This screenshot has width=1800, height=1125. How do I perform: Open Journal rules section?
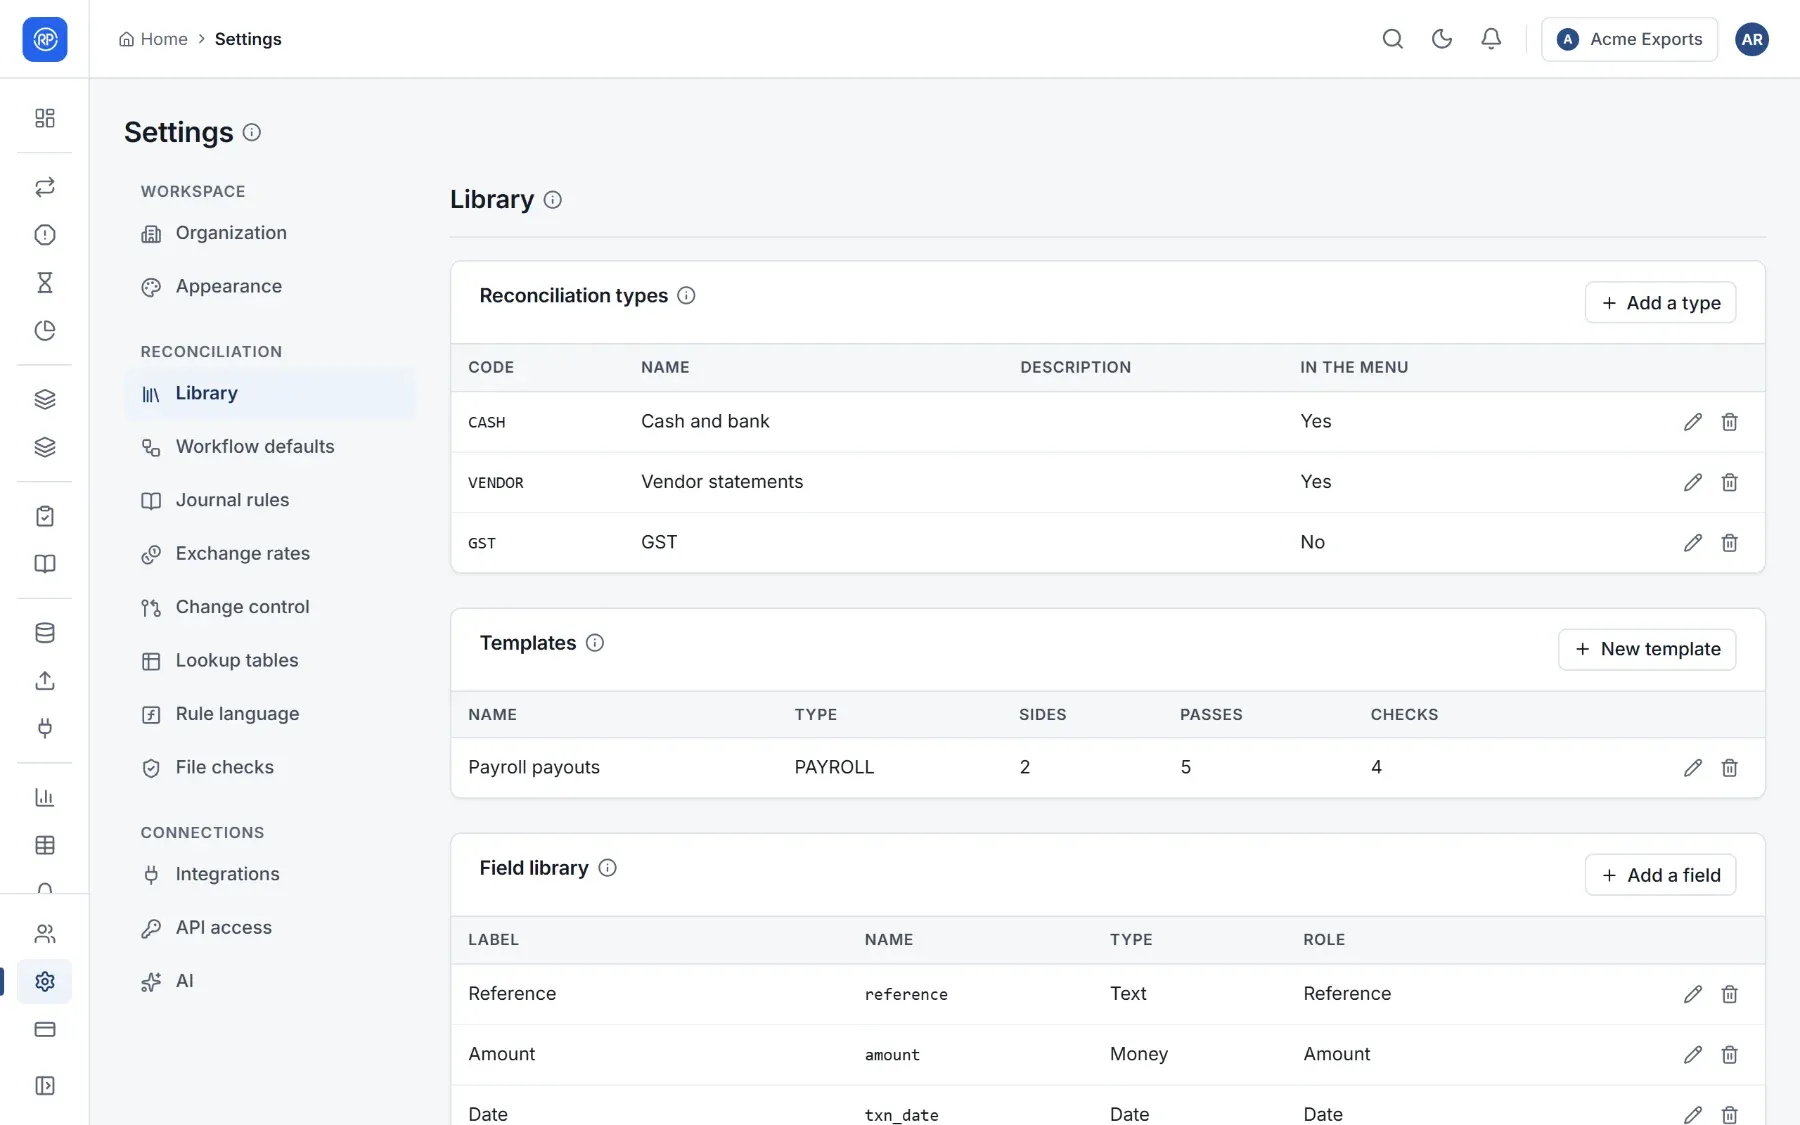point(270,500)
